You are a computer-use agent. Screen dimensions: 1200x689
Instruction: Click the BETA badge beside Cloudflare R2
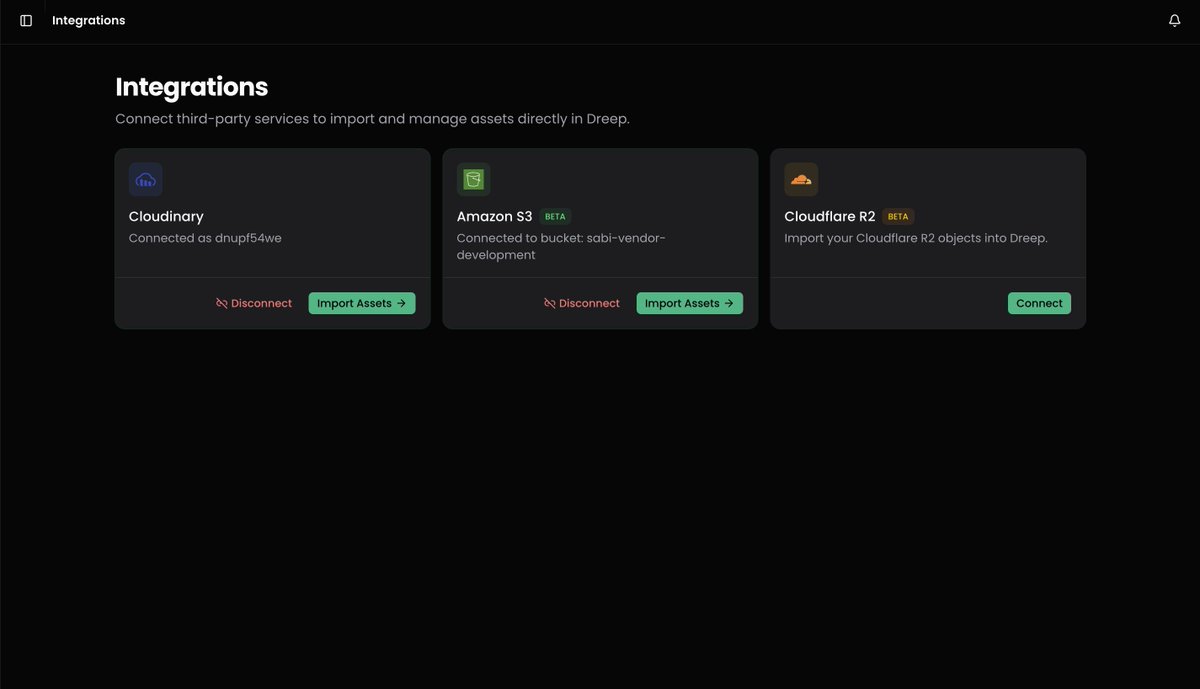[x=898, y=216]
